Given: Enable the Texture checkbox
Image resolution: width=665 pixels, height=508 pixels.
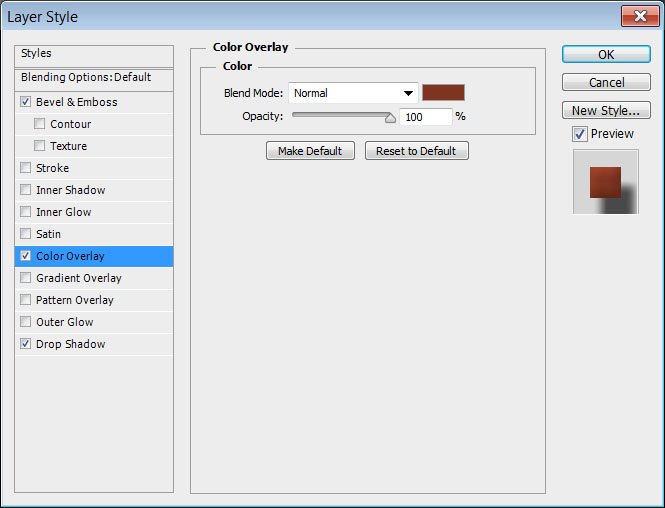Looking at the screenshot, I should tap(39, 146).
